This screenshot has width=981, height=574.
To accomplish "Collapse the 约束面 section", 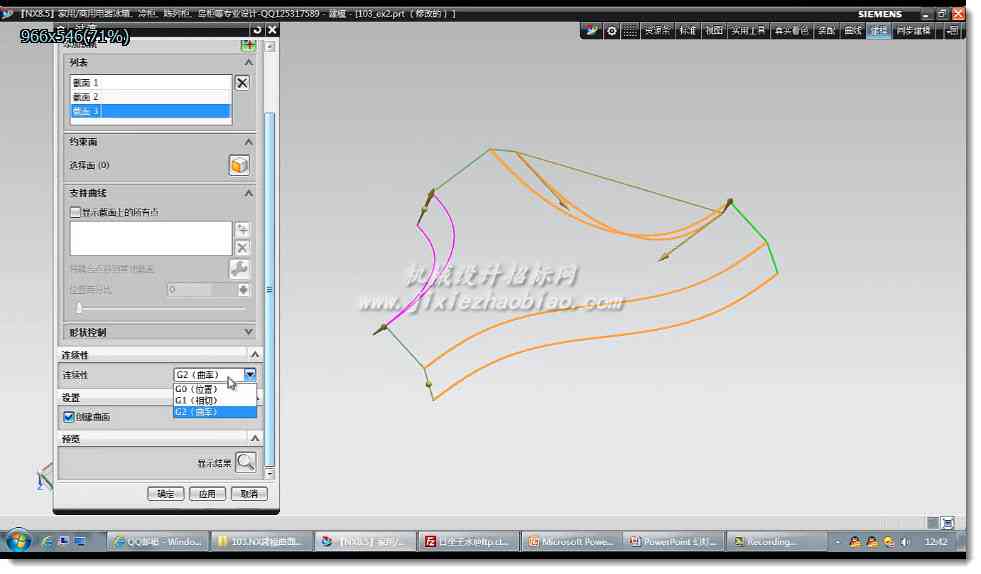I will [248, 142].
